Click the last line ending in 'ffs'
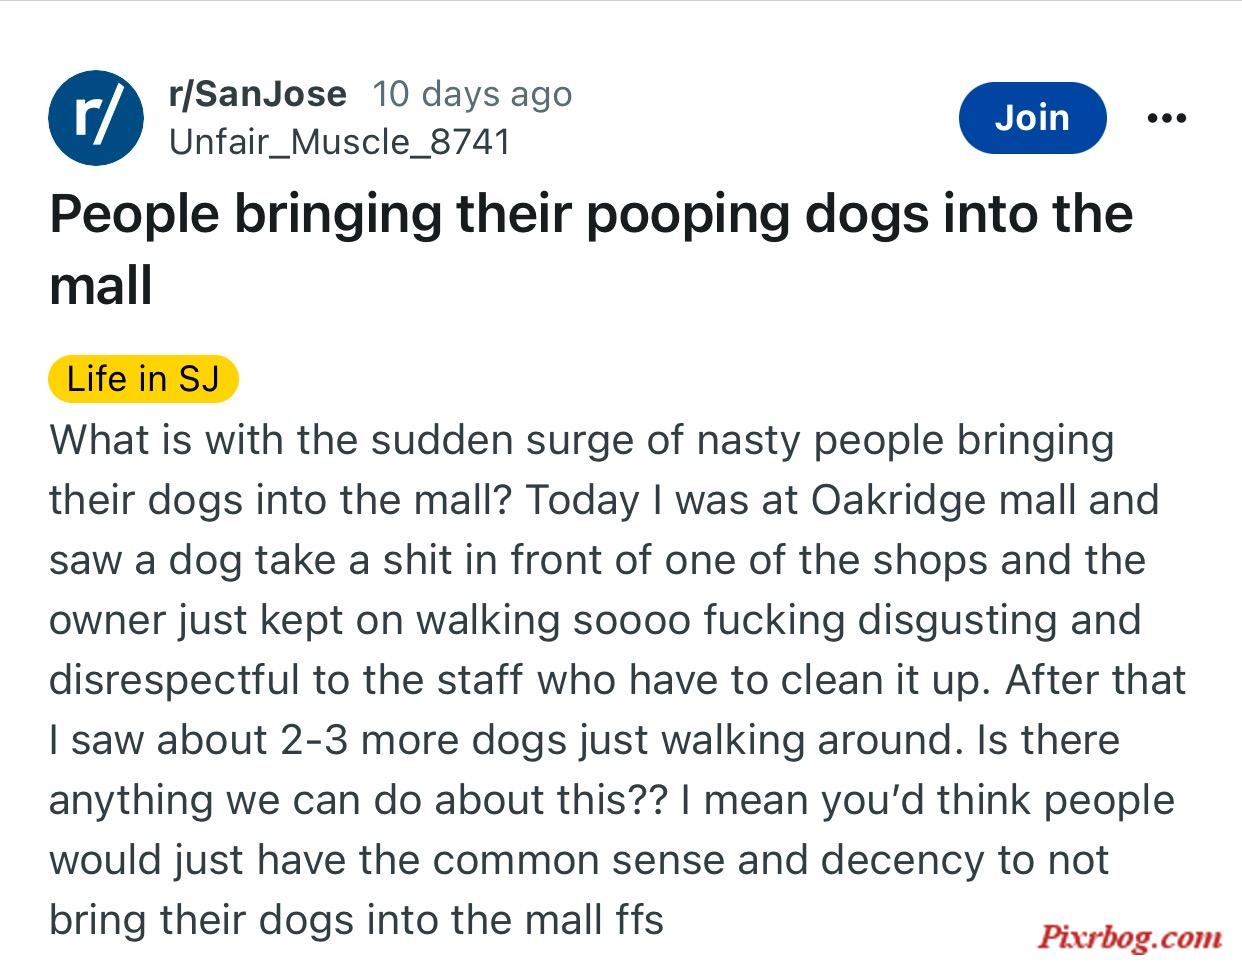Image resolution: width=1242 pixels, height=970 pixels. [356, 920]
